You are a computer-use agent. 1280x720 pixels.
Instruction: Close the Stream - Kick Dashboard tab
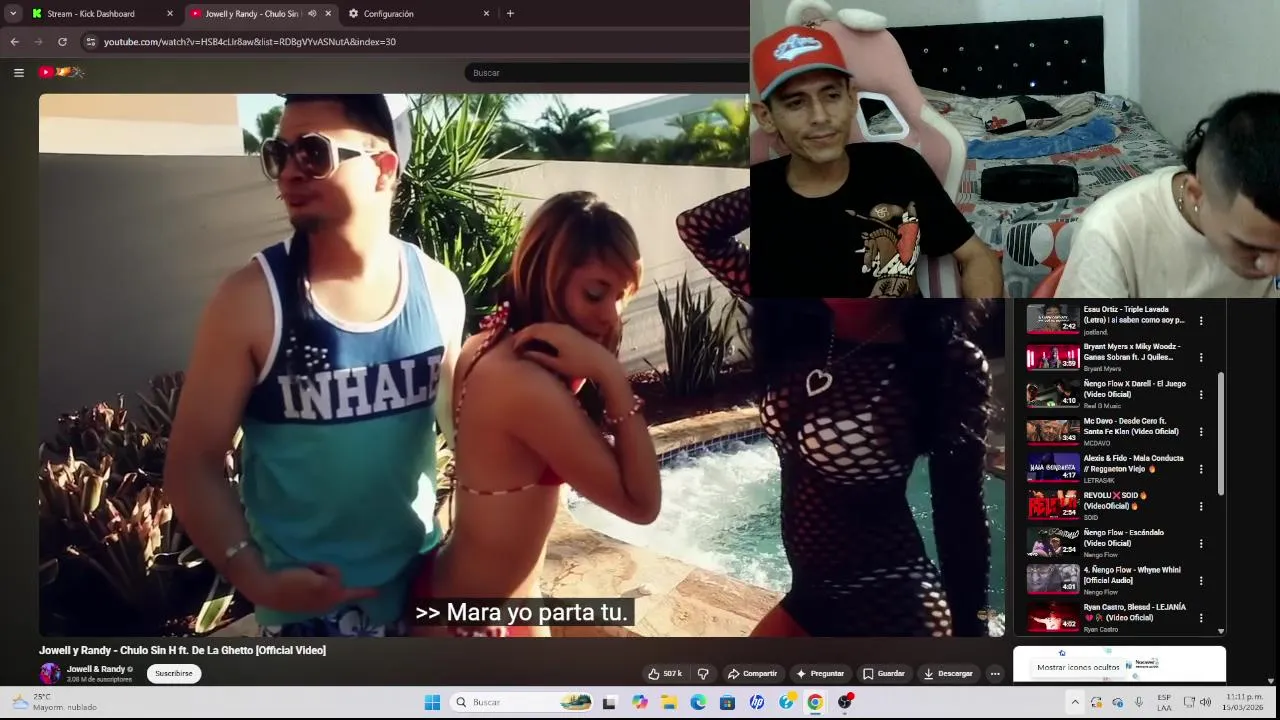coord(169,14)
